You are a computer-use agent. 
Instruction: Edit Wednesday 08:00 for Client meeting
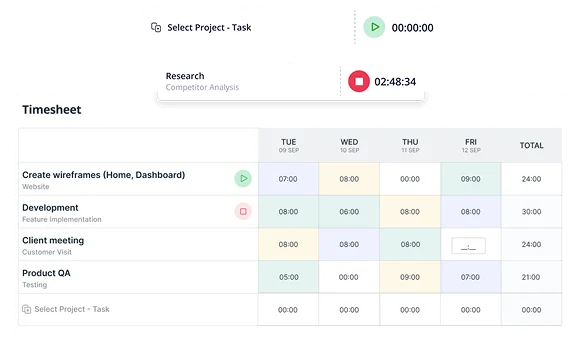(x=349, y=244)
